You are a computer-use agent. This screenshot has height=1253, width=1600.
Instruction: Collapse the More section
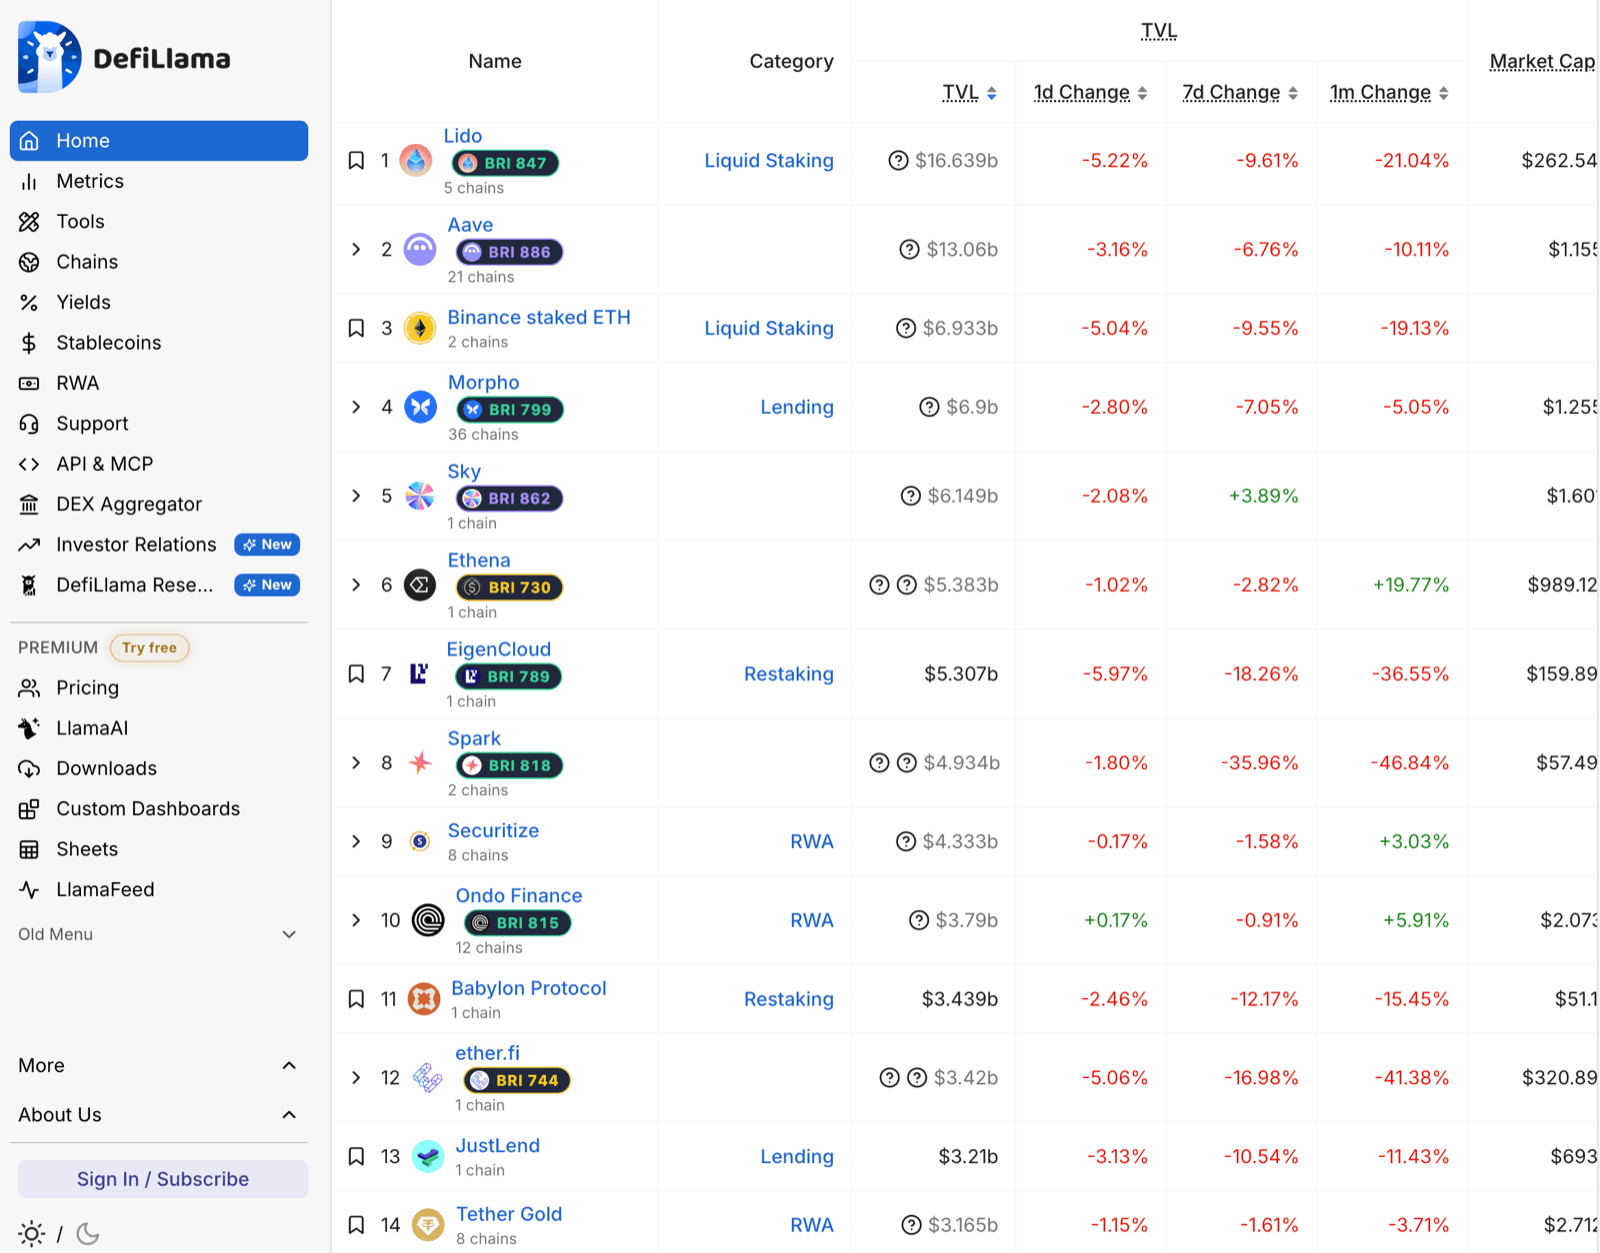[159, 1066]
